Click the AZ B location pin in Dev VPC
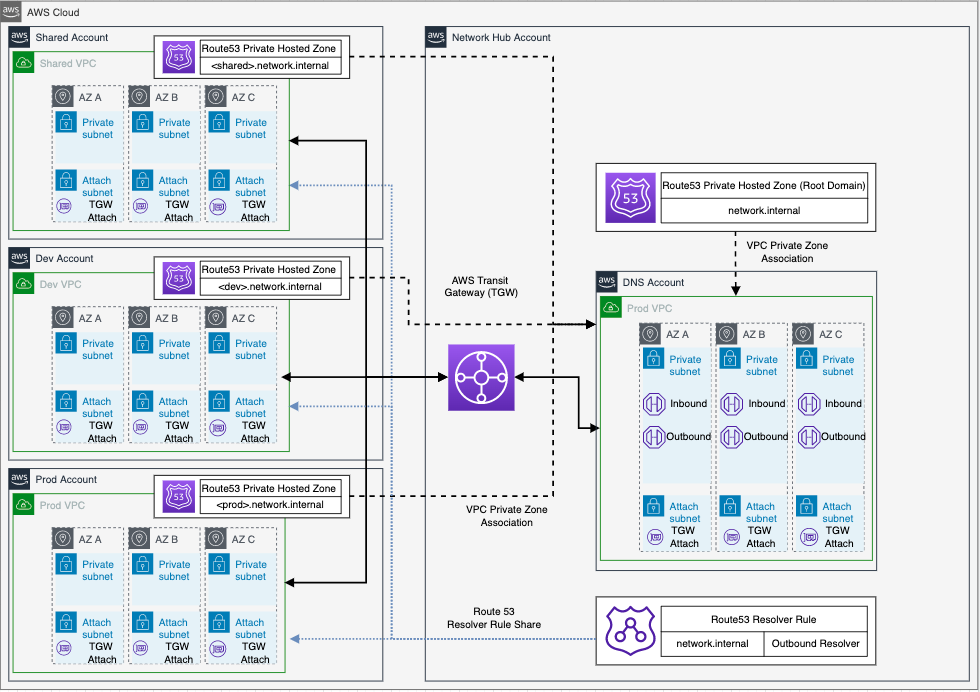 pos(139,318)
